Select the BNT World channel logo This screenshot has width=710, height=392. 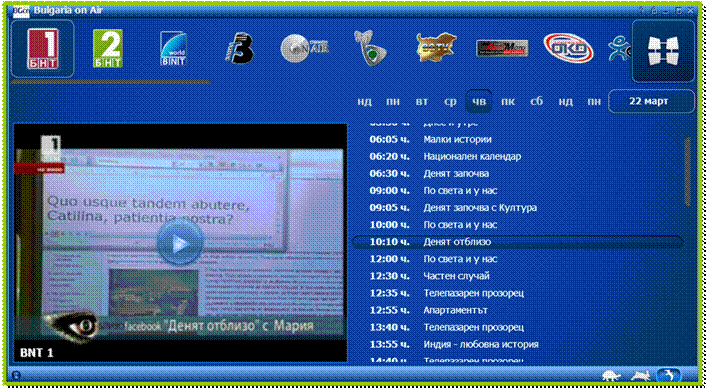pos(173,48)
